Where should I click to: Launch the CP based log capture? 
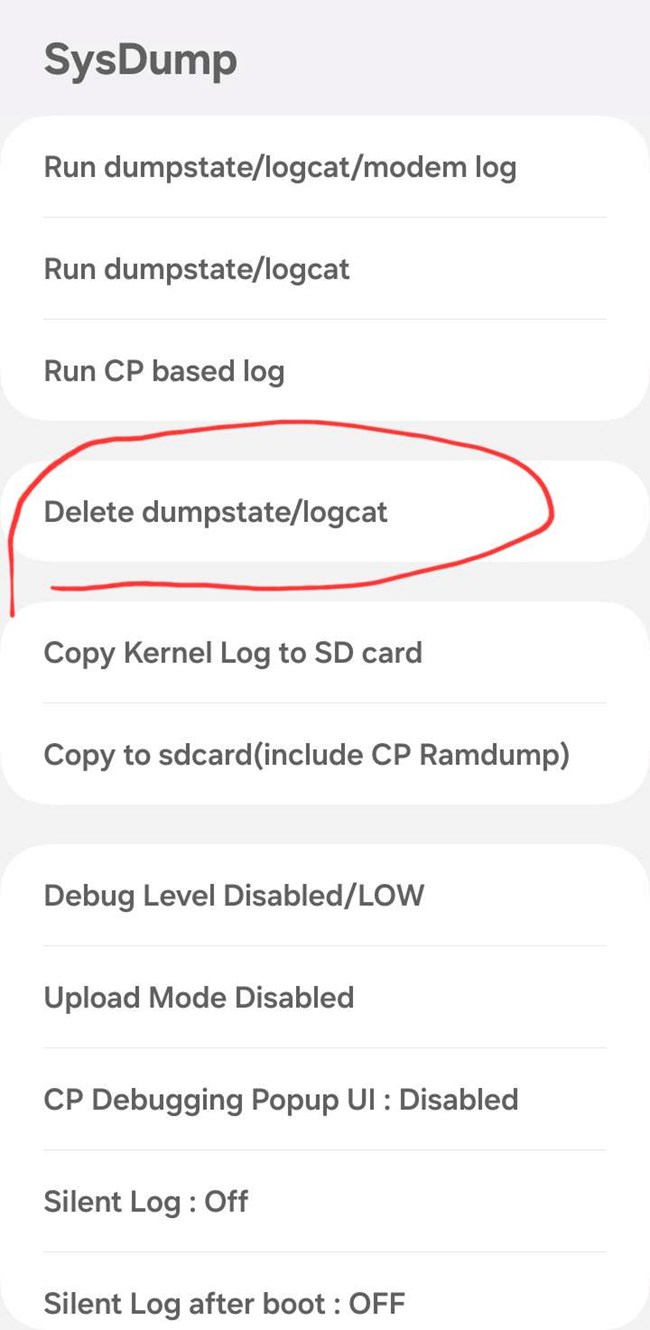tap(325, 371)
